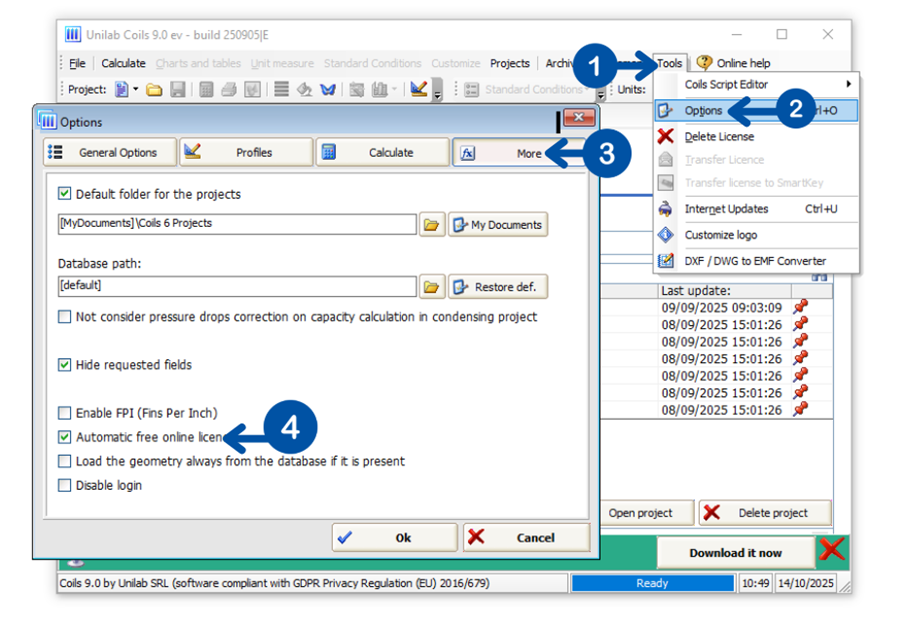Click the Ready status bar indicator
The image size is (906, 628).
tap(652, 584)
